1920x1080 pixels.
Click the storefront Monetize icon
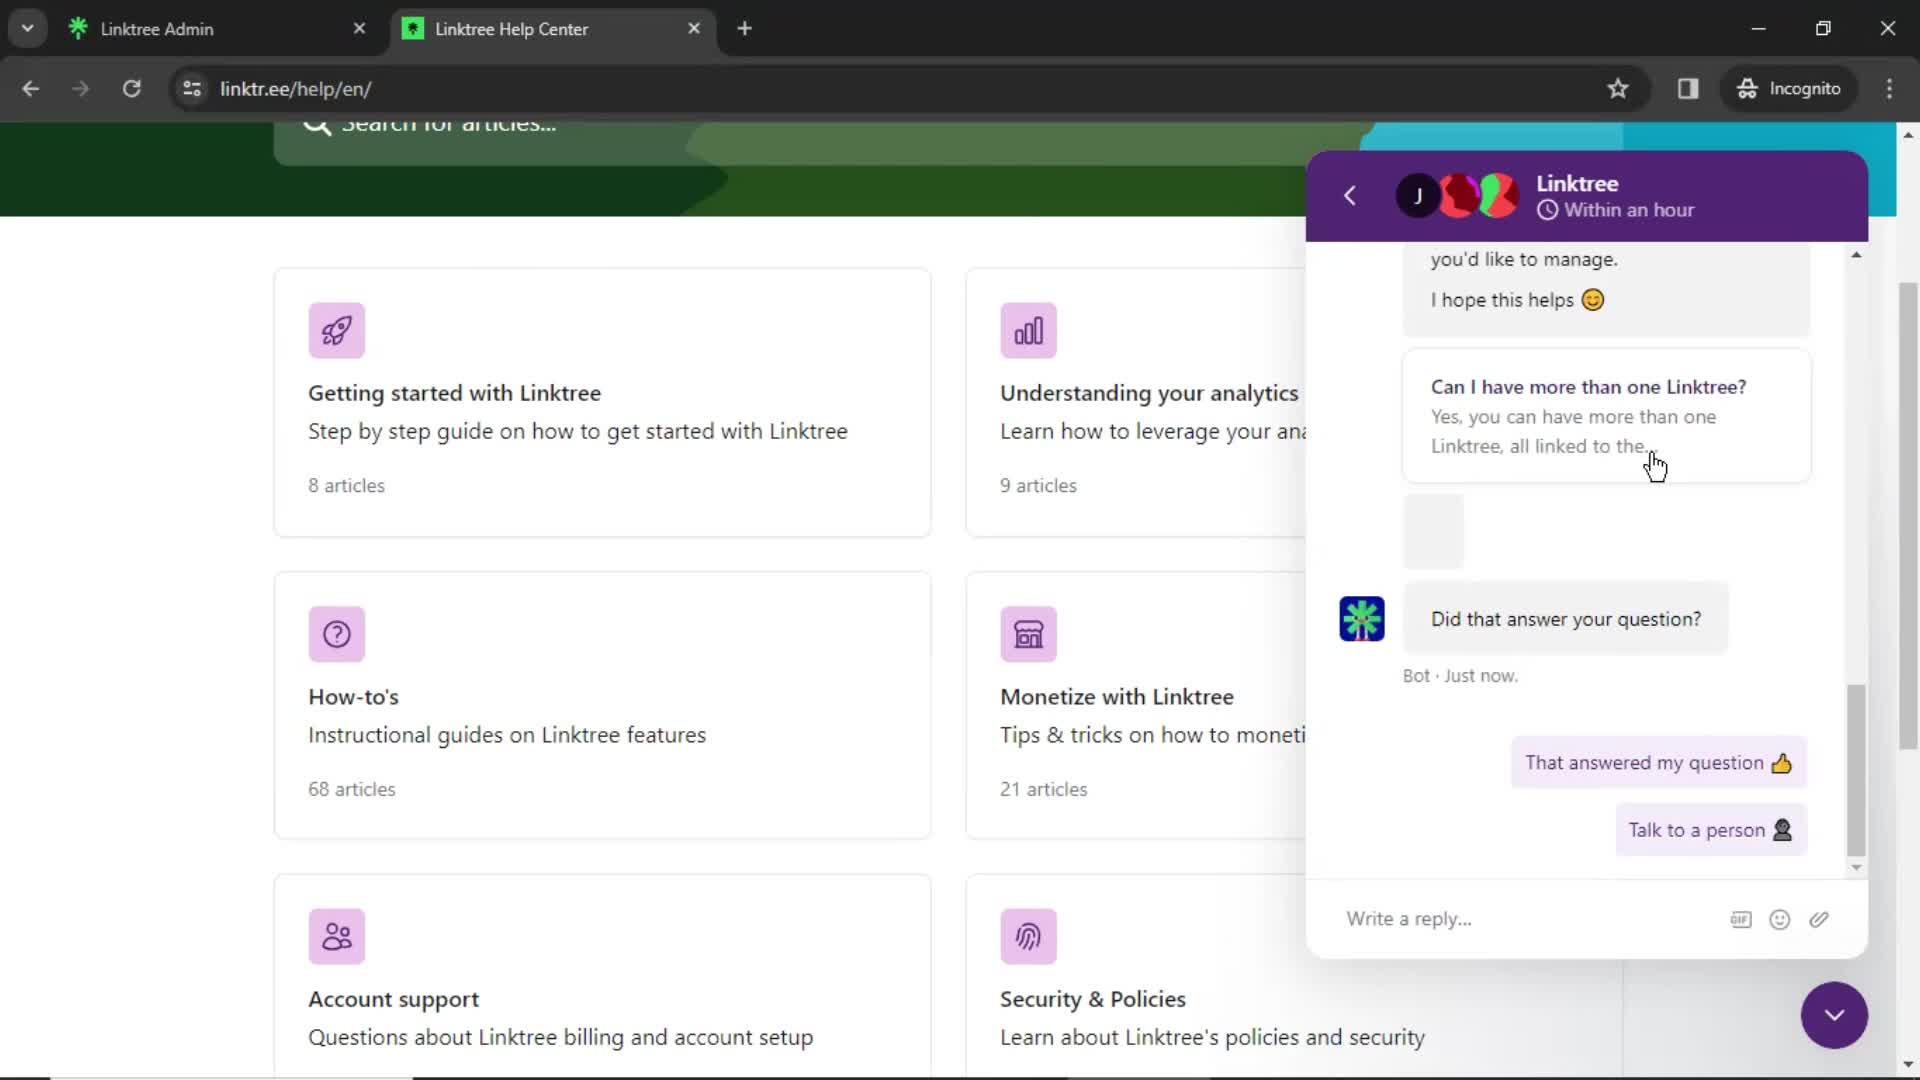1028,634
